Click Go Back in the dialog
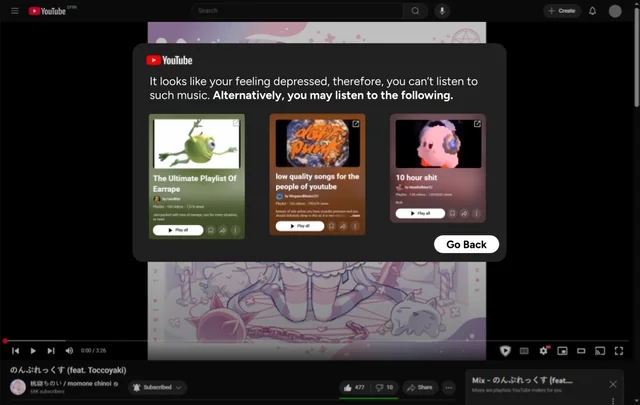The width and height of the screenshot is (640, 405). pyautogui.click(x=466, y=244)
